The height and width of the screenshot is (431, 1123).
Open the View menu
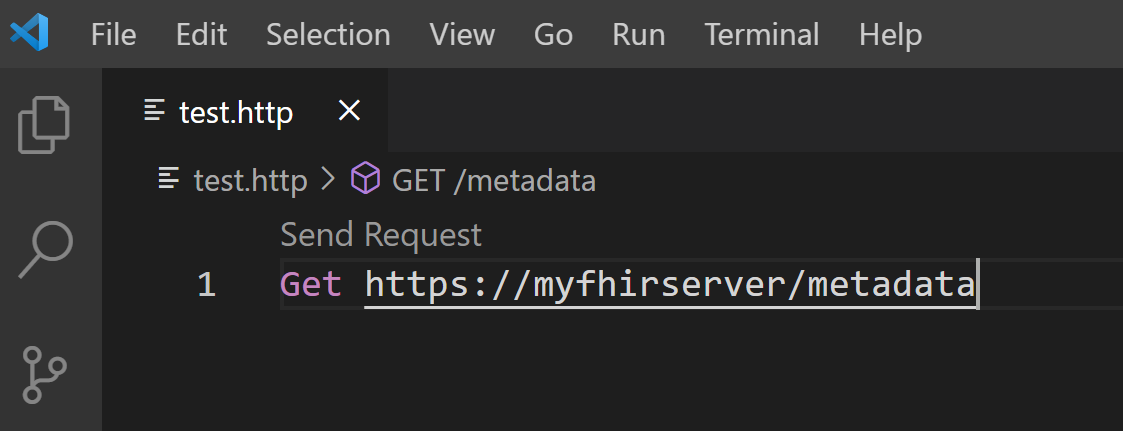click(462, 34)
